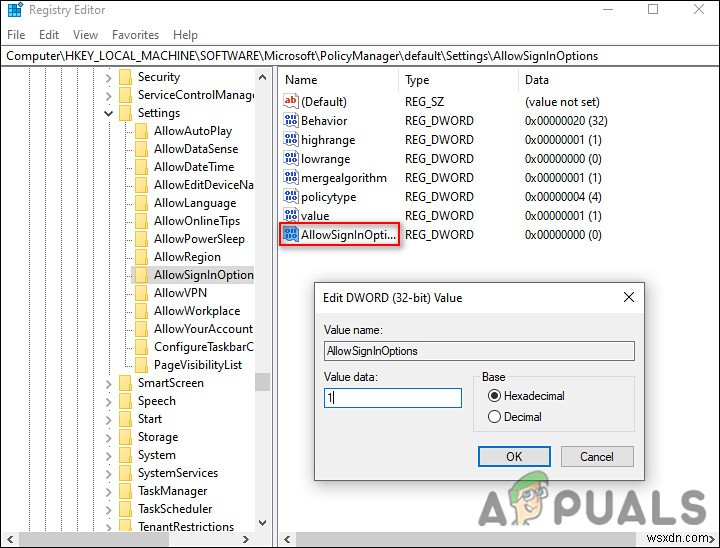Click the tree pane vertical scrollbar thumb

(x=262, y=382)
